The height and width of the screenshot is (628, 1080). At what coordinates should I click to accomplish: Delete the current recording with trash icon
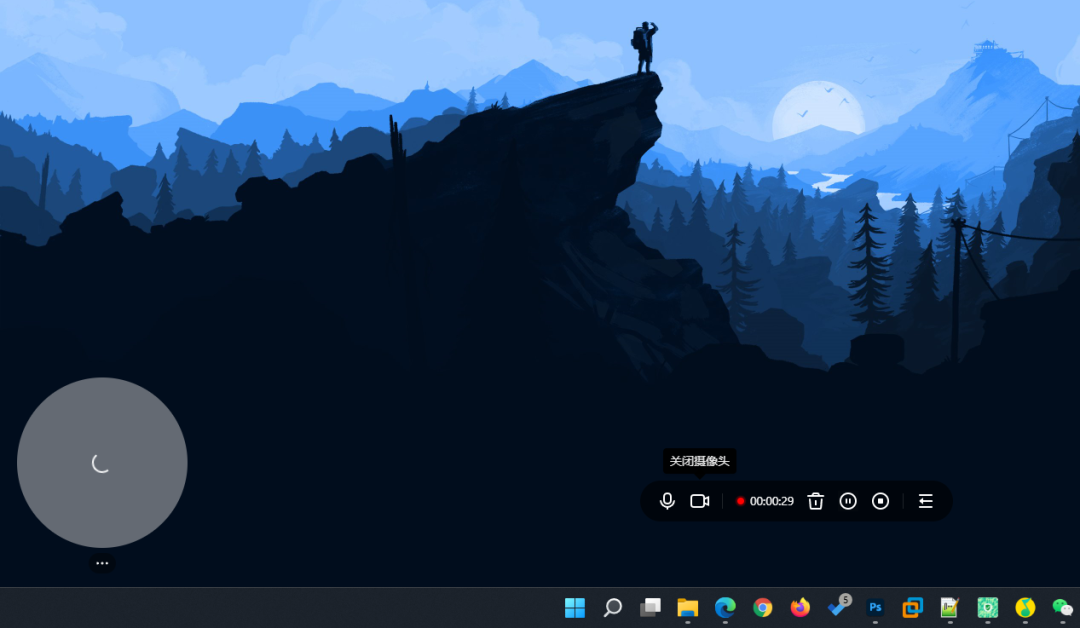pyautogui.click(x=816, y=501)
